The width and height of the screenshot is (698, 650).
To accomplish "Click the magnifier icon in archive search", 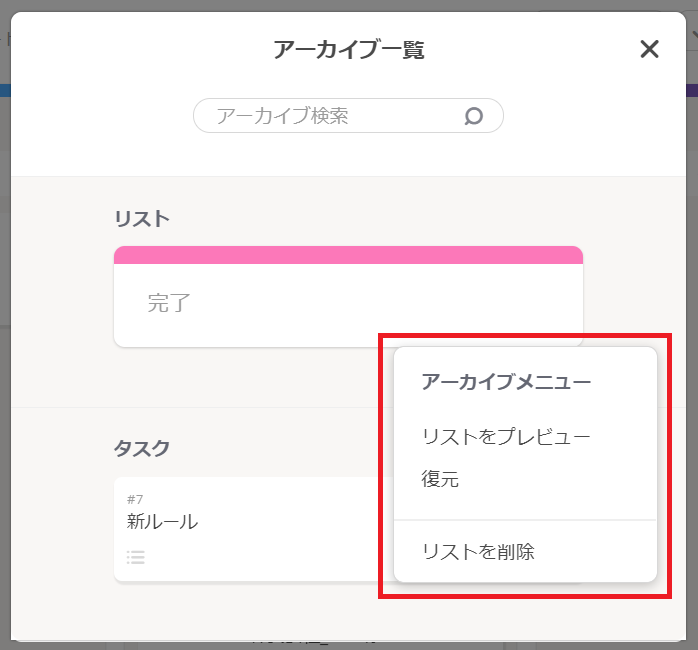I will click(474, 116).
